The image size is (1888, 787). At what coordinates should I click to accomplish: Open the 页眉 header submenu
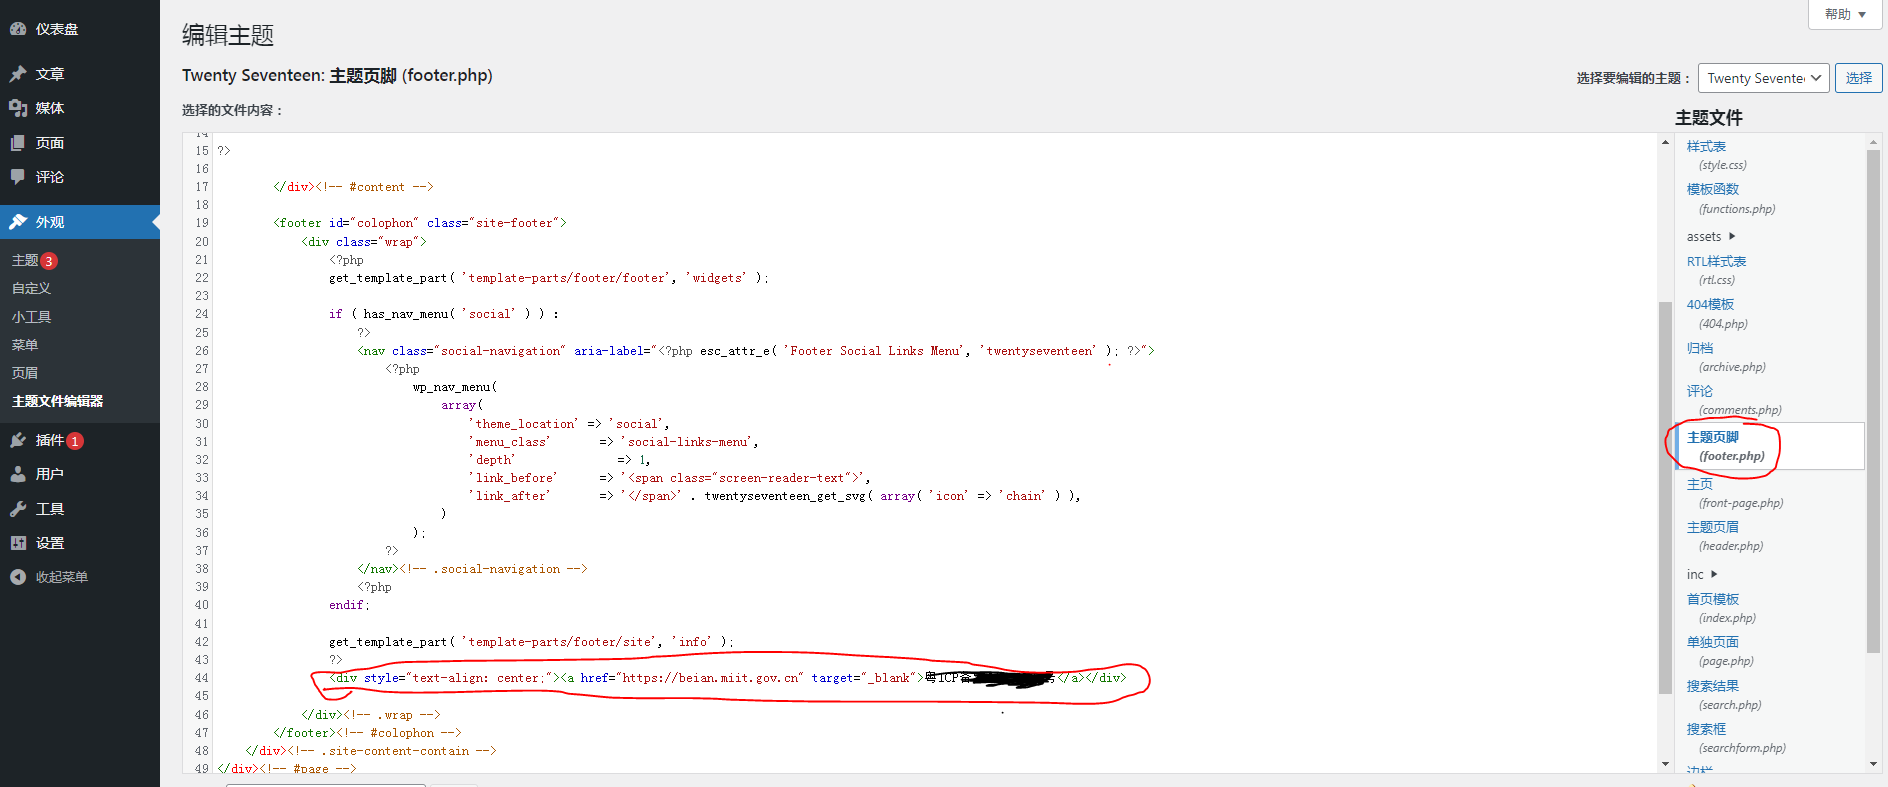coord(25,373)
